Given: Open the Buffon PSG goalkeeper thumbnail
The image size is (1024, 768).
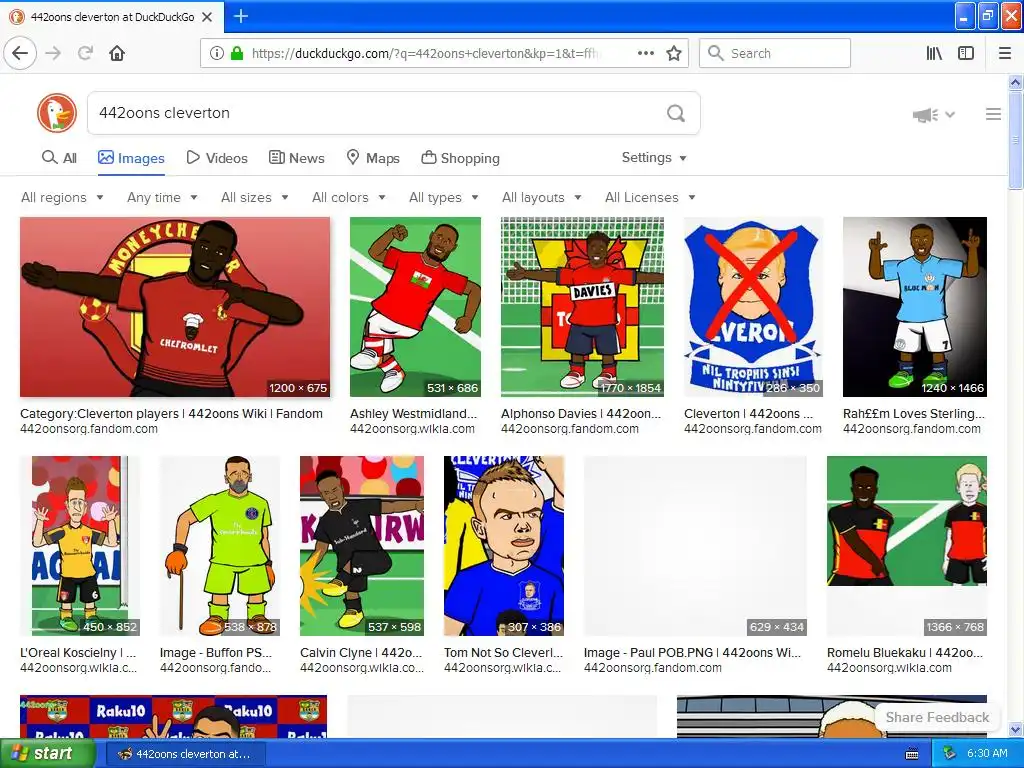Looking at the screenshot, I should 219,546.
